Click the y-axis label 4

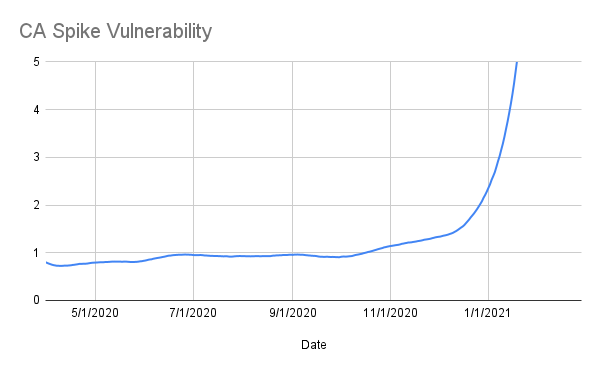(36, 110)
